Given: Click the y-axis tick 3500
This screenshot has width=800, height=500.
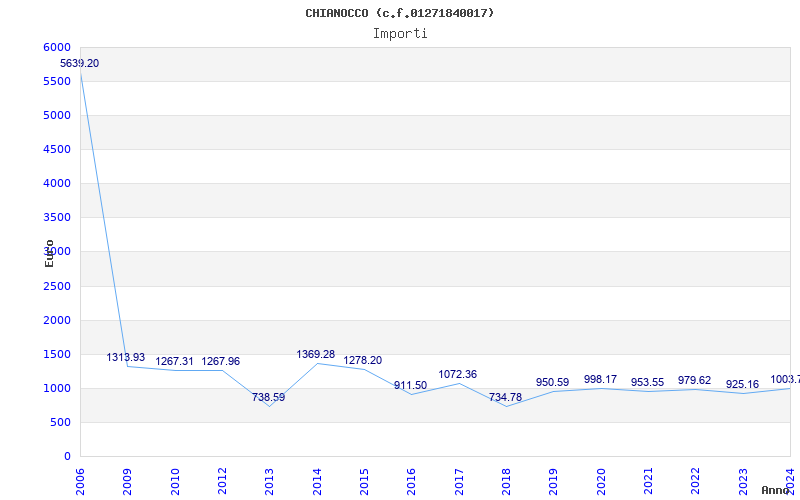Looking at the screenshot, I should (x=57, y=217).
